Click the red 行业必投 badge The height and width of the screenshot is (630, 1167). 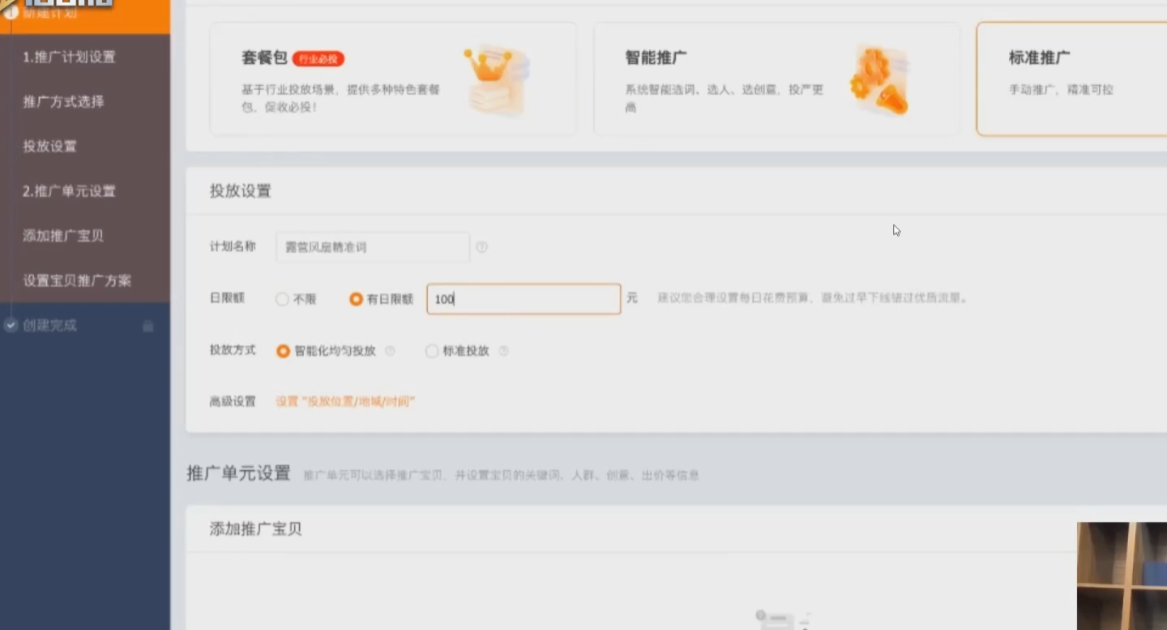319,59
